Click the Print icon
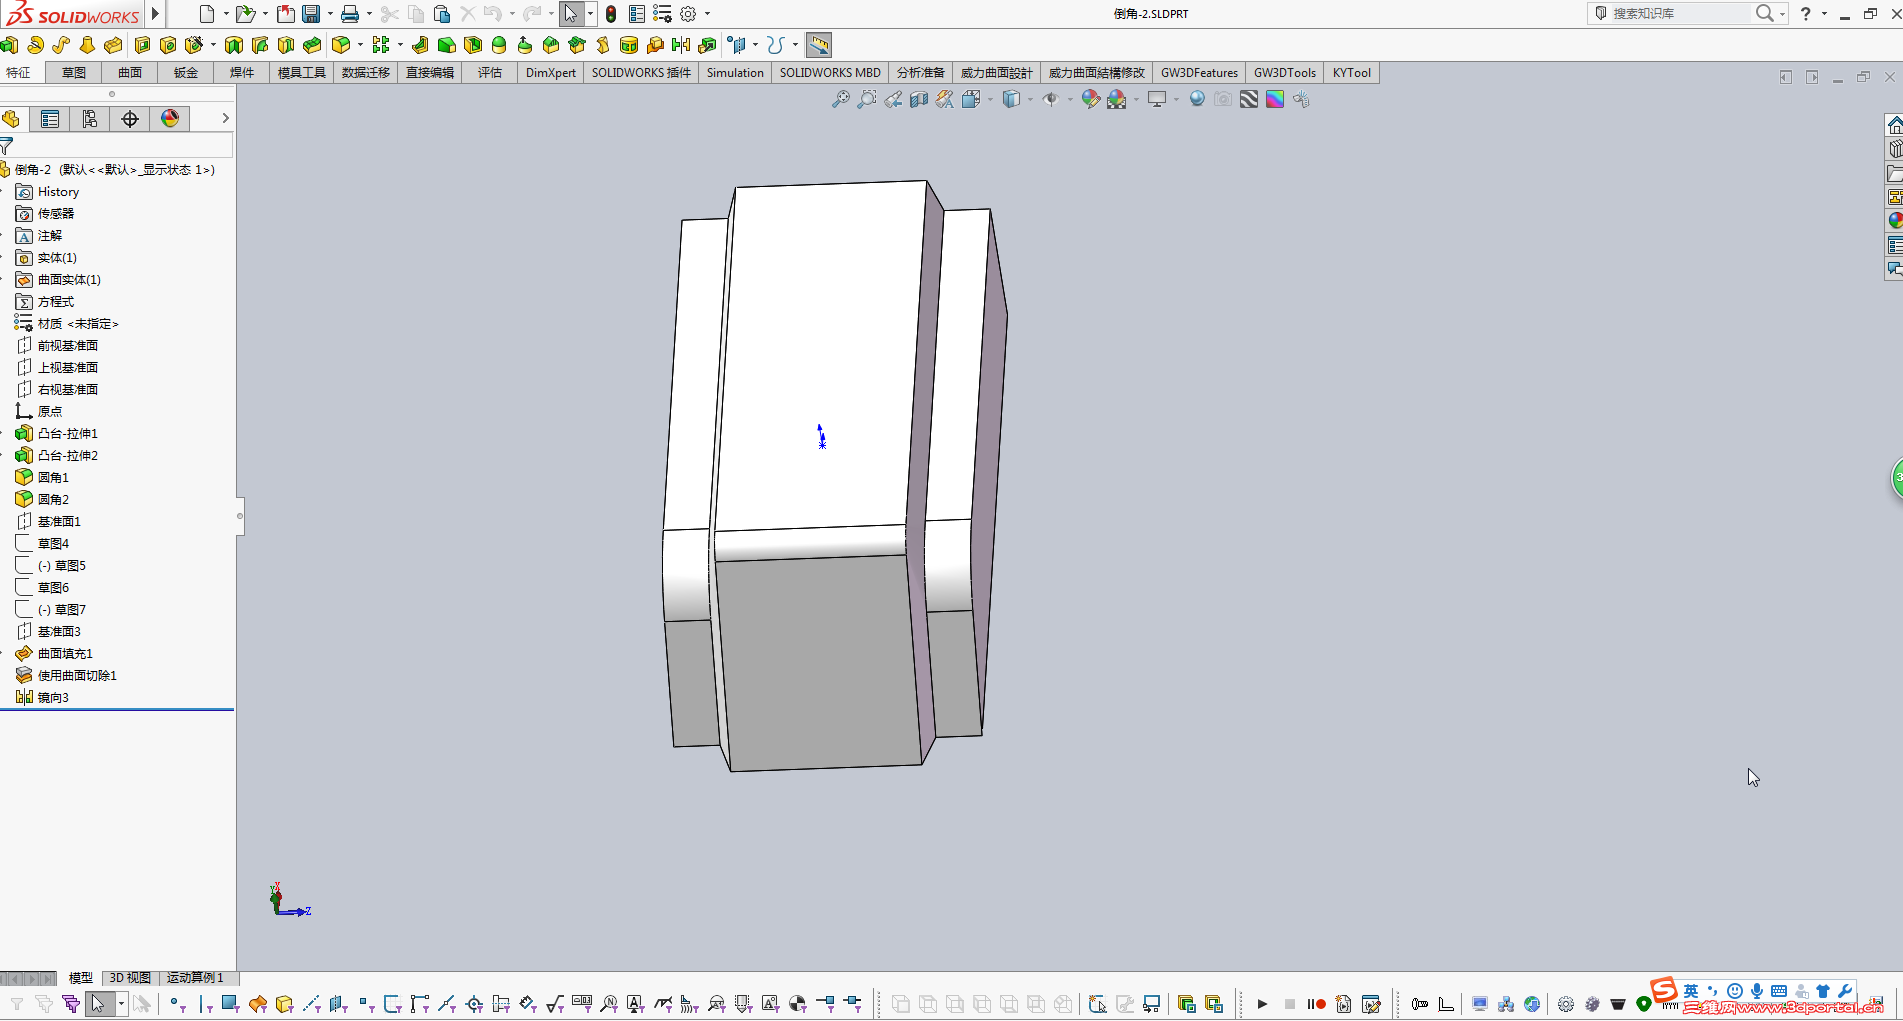This screenshot has height=1021, width=1903. [349, 14]
